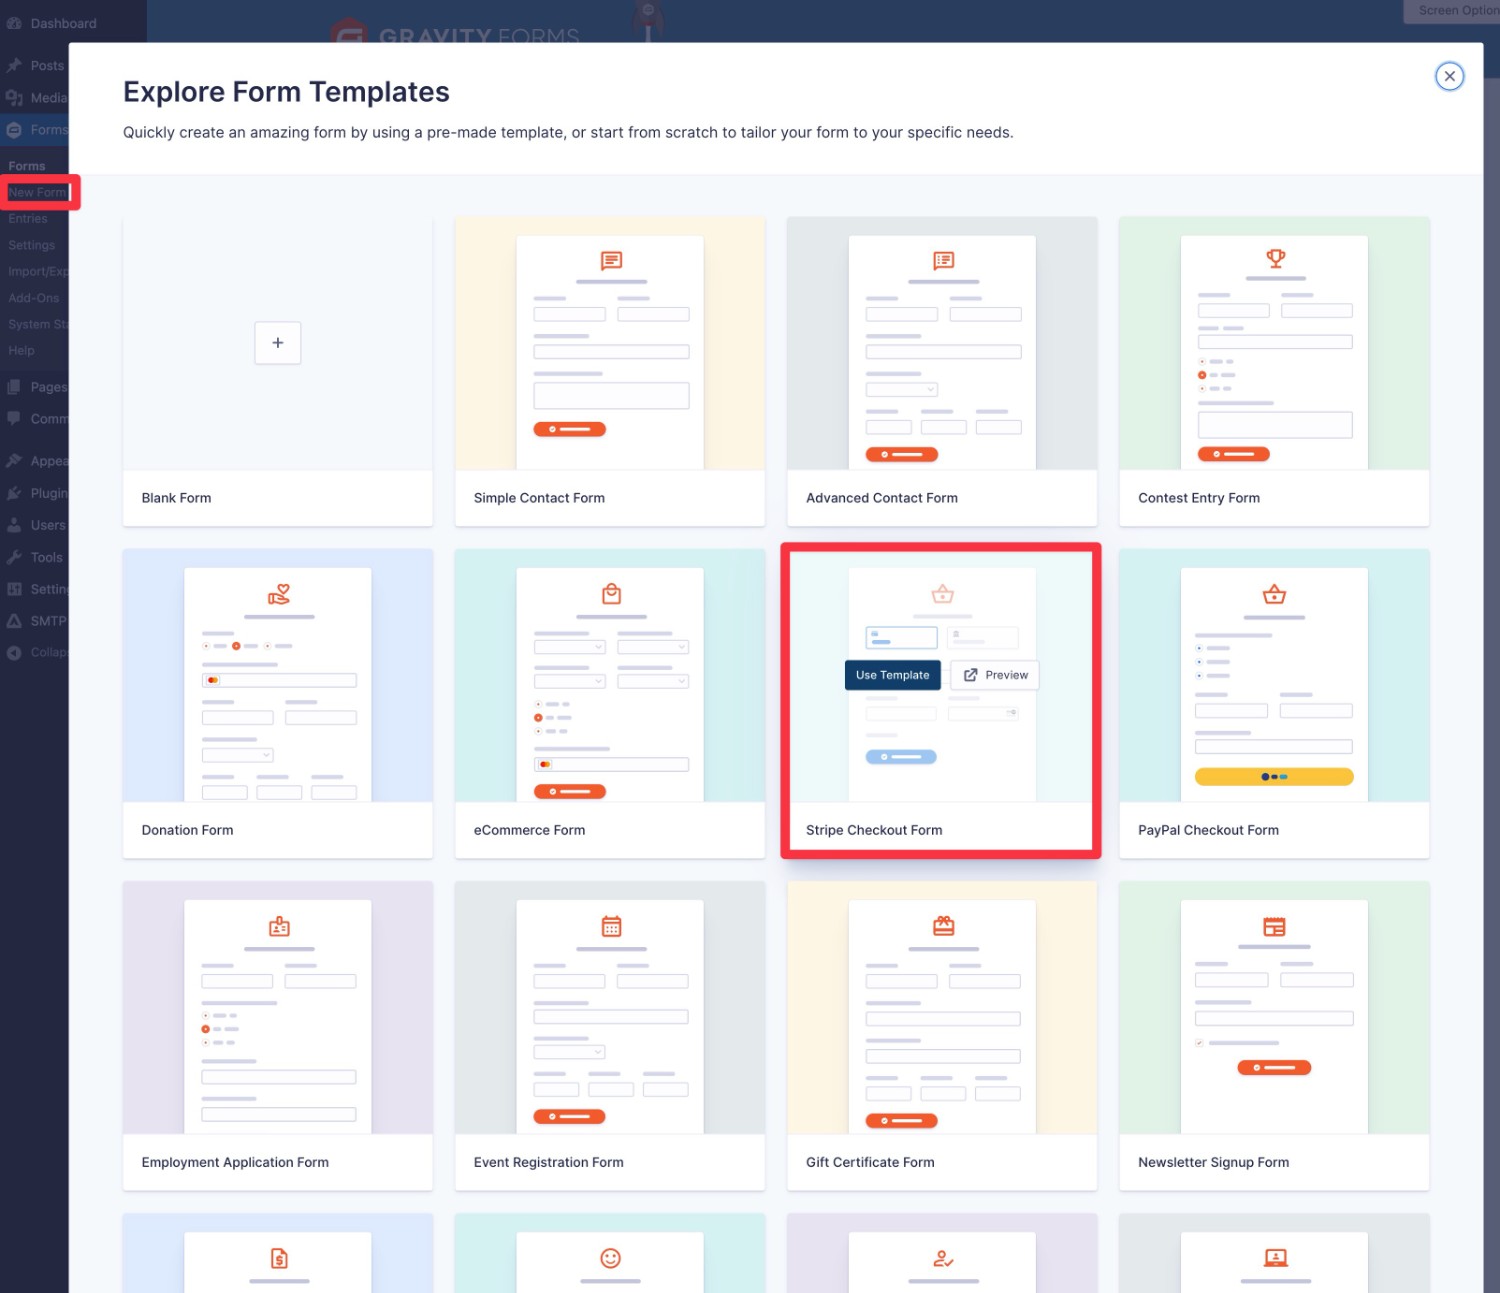Preview the Stripe Checkout Form template

(995, 675)
